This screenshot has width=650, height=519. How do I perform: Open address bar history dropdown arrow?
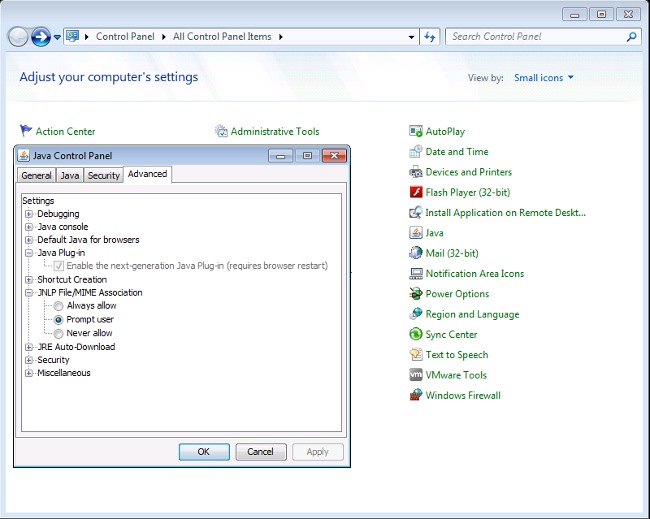pyautogui.click(x=411, y=37)
